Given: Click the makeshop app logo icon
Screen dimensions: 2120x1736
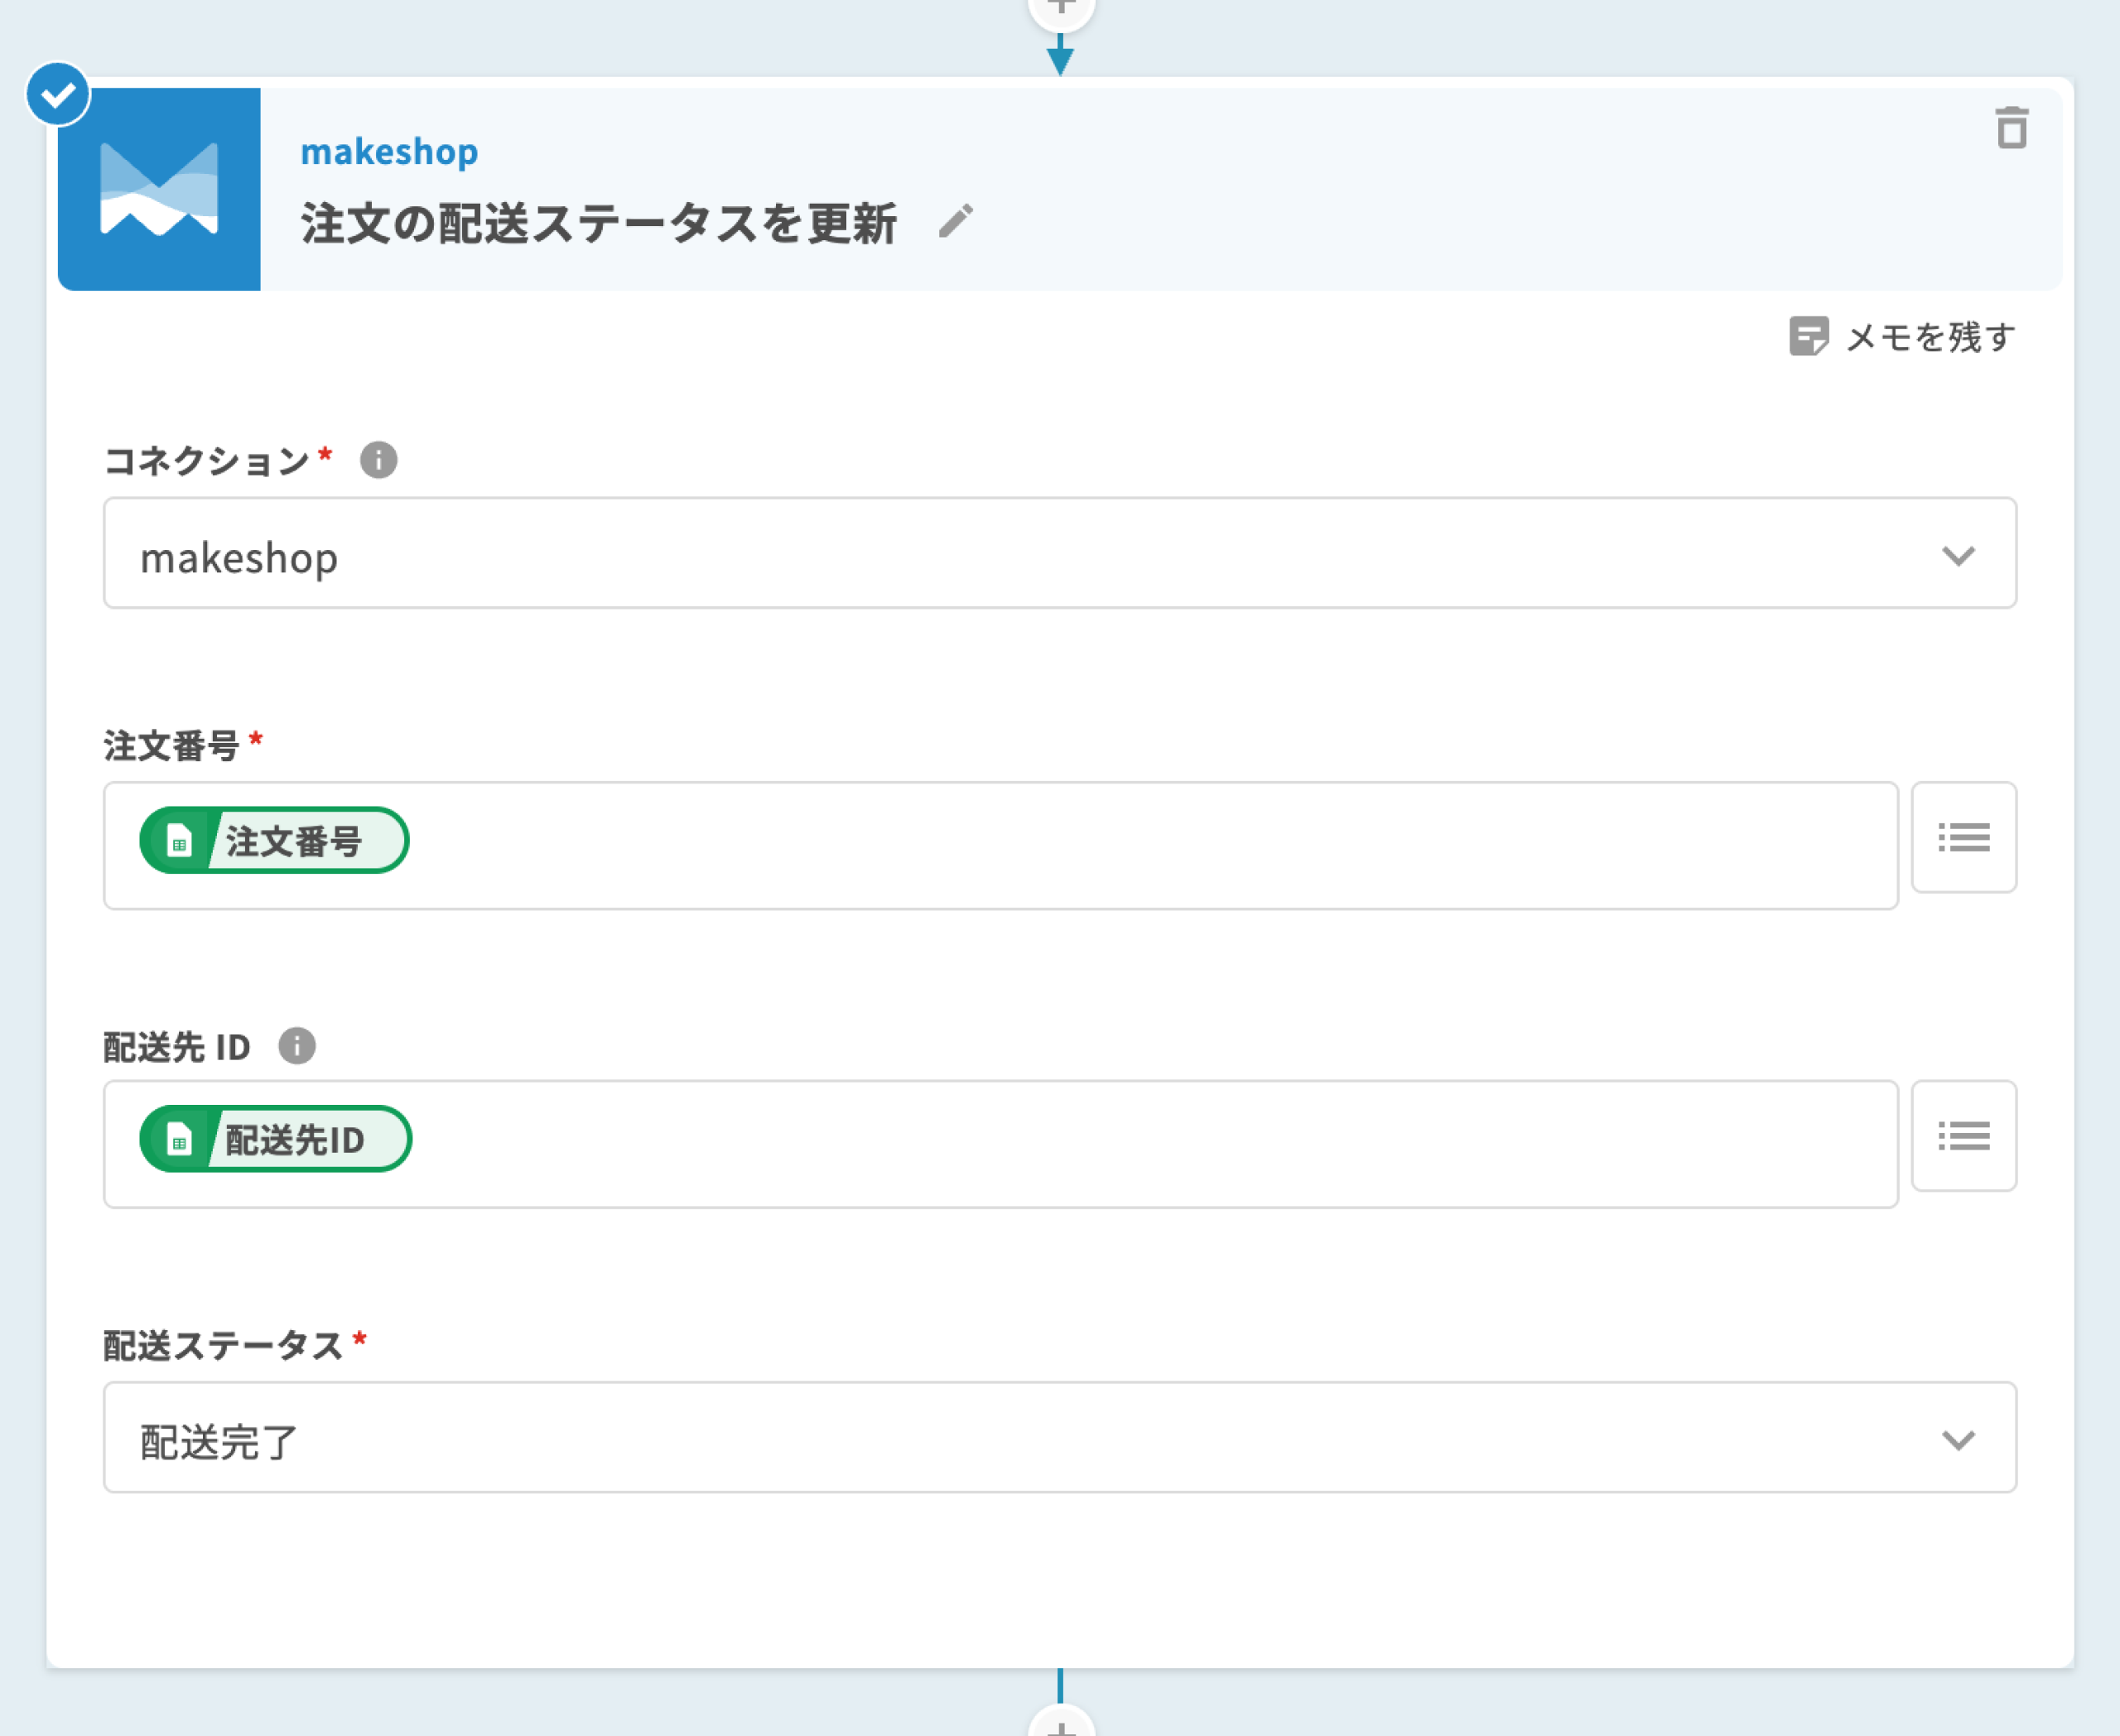Looking at the screenshot, I should 159,189.
